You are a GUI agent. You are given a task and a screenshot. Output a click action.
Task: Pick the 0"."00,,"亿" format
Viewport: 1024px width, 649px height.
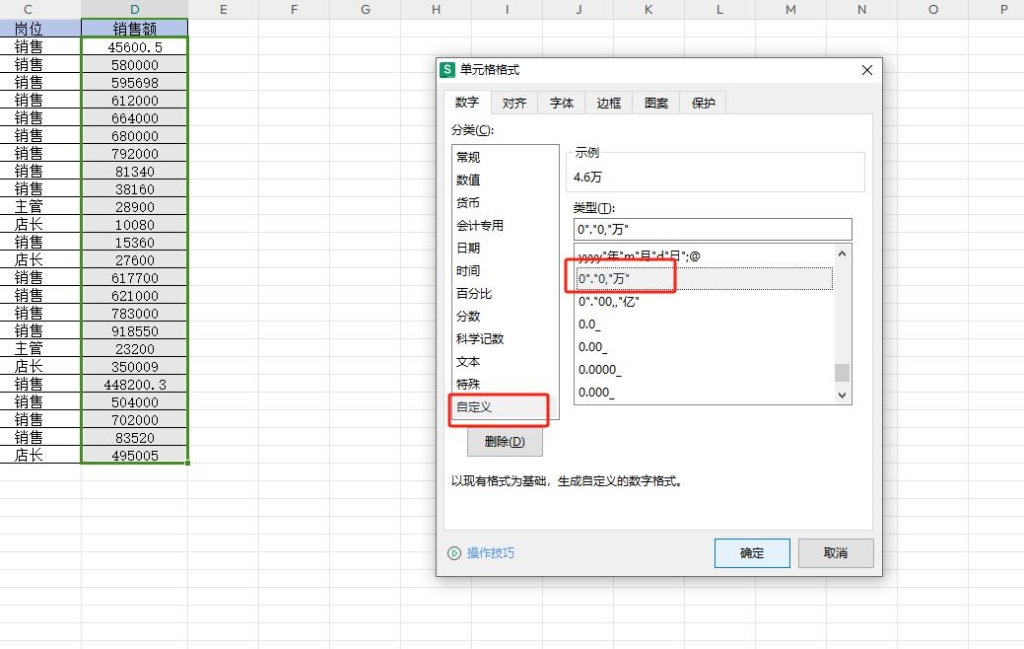click(x=608, y=301)
